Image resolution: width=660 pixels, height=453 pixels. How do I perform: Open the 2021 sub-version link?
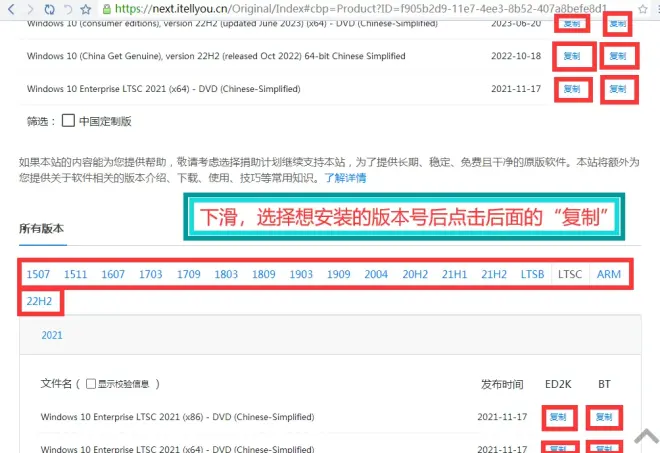[x=52, y=335]
